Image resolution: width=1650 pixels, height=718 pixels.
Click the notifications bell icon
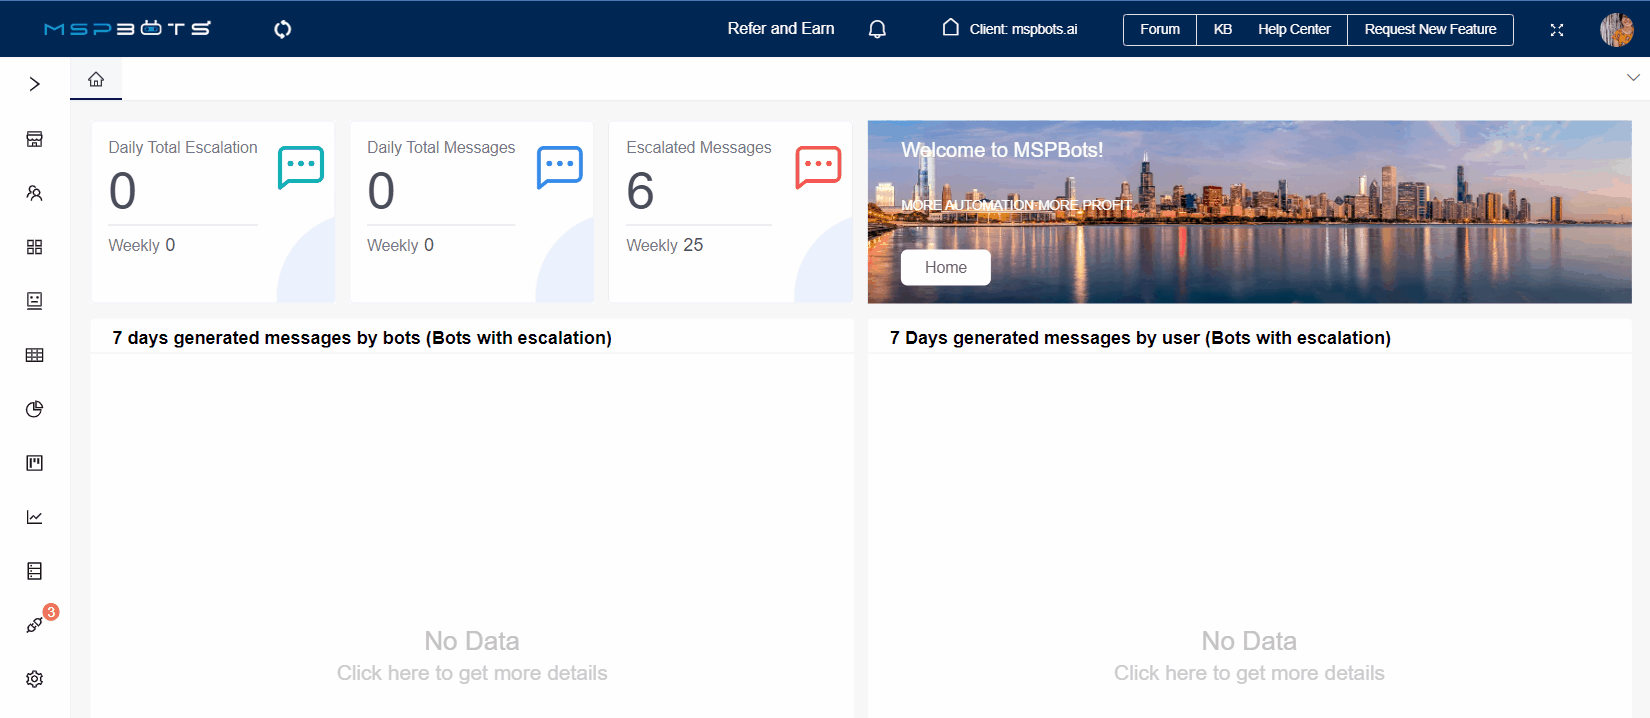[877, 29]
